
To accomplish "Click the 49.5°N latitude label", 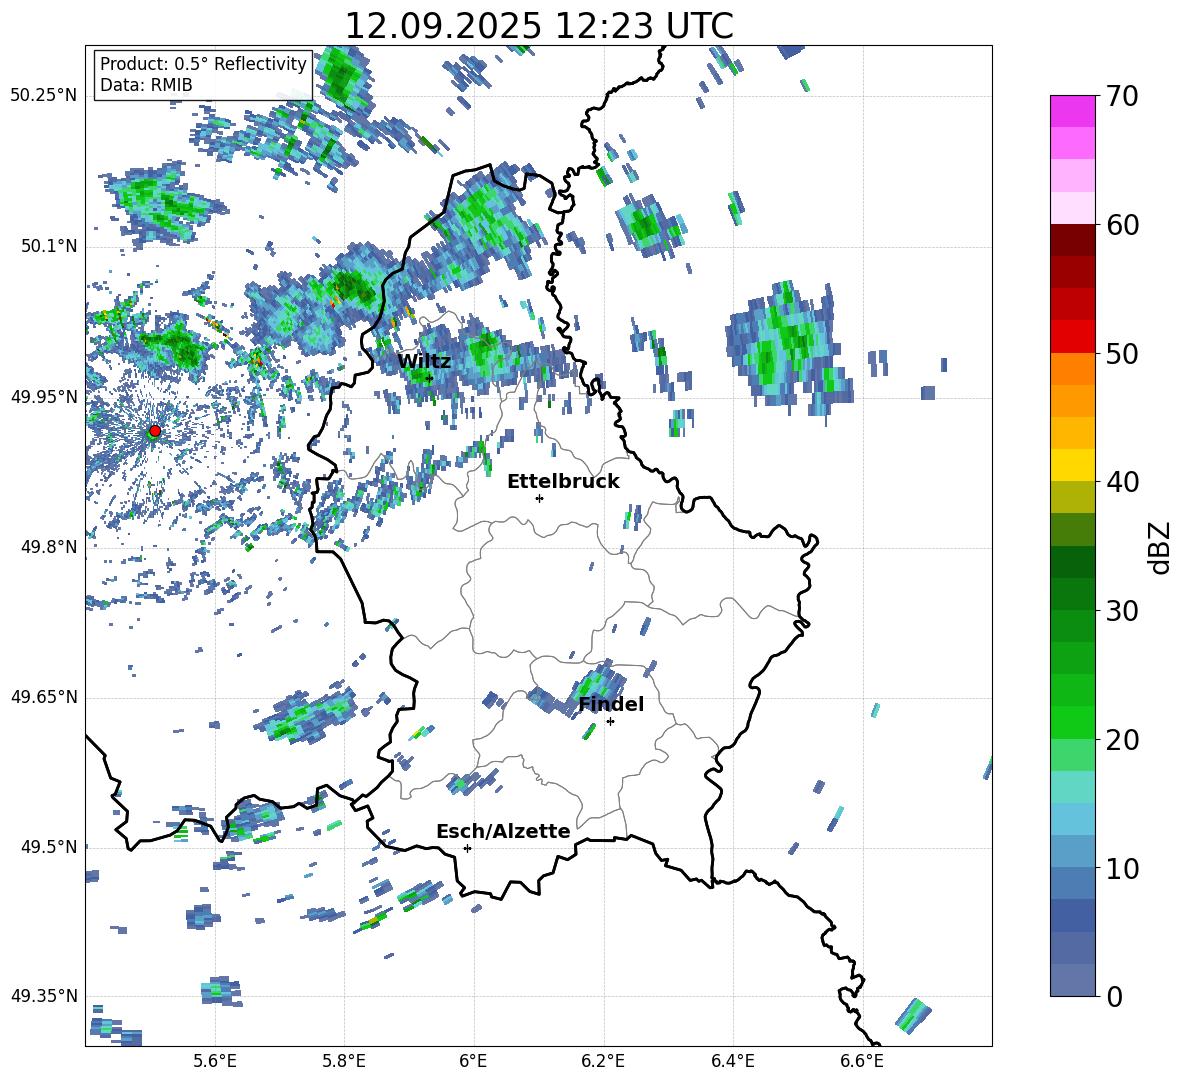I will [48, 846].
